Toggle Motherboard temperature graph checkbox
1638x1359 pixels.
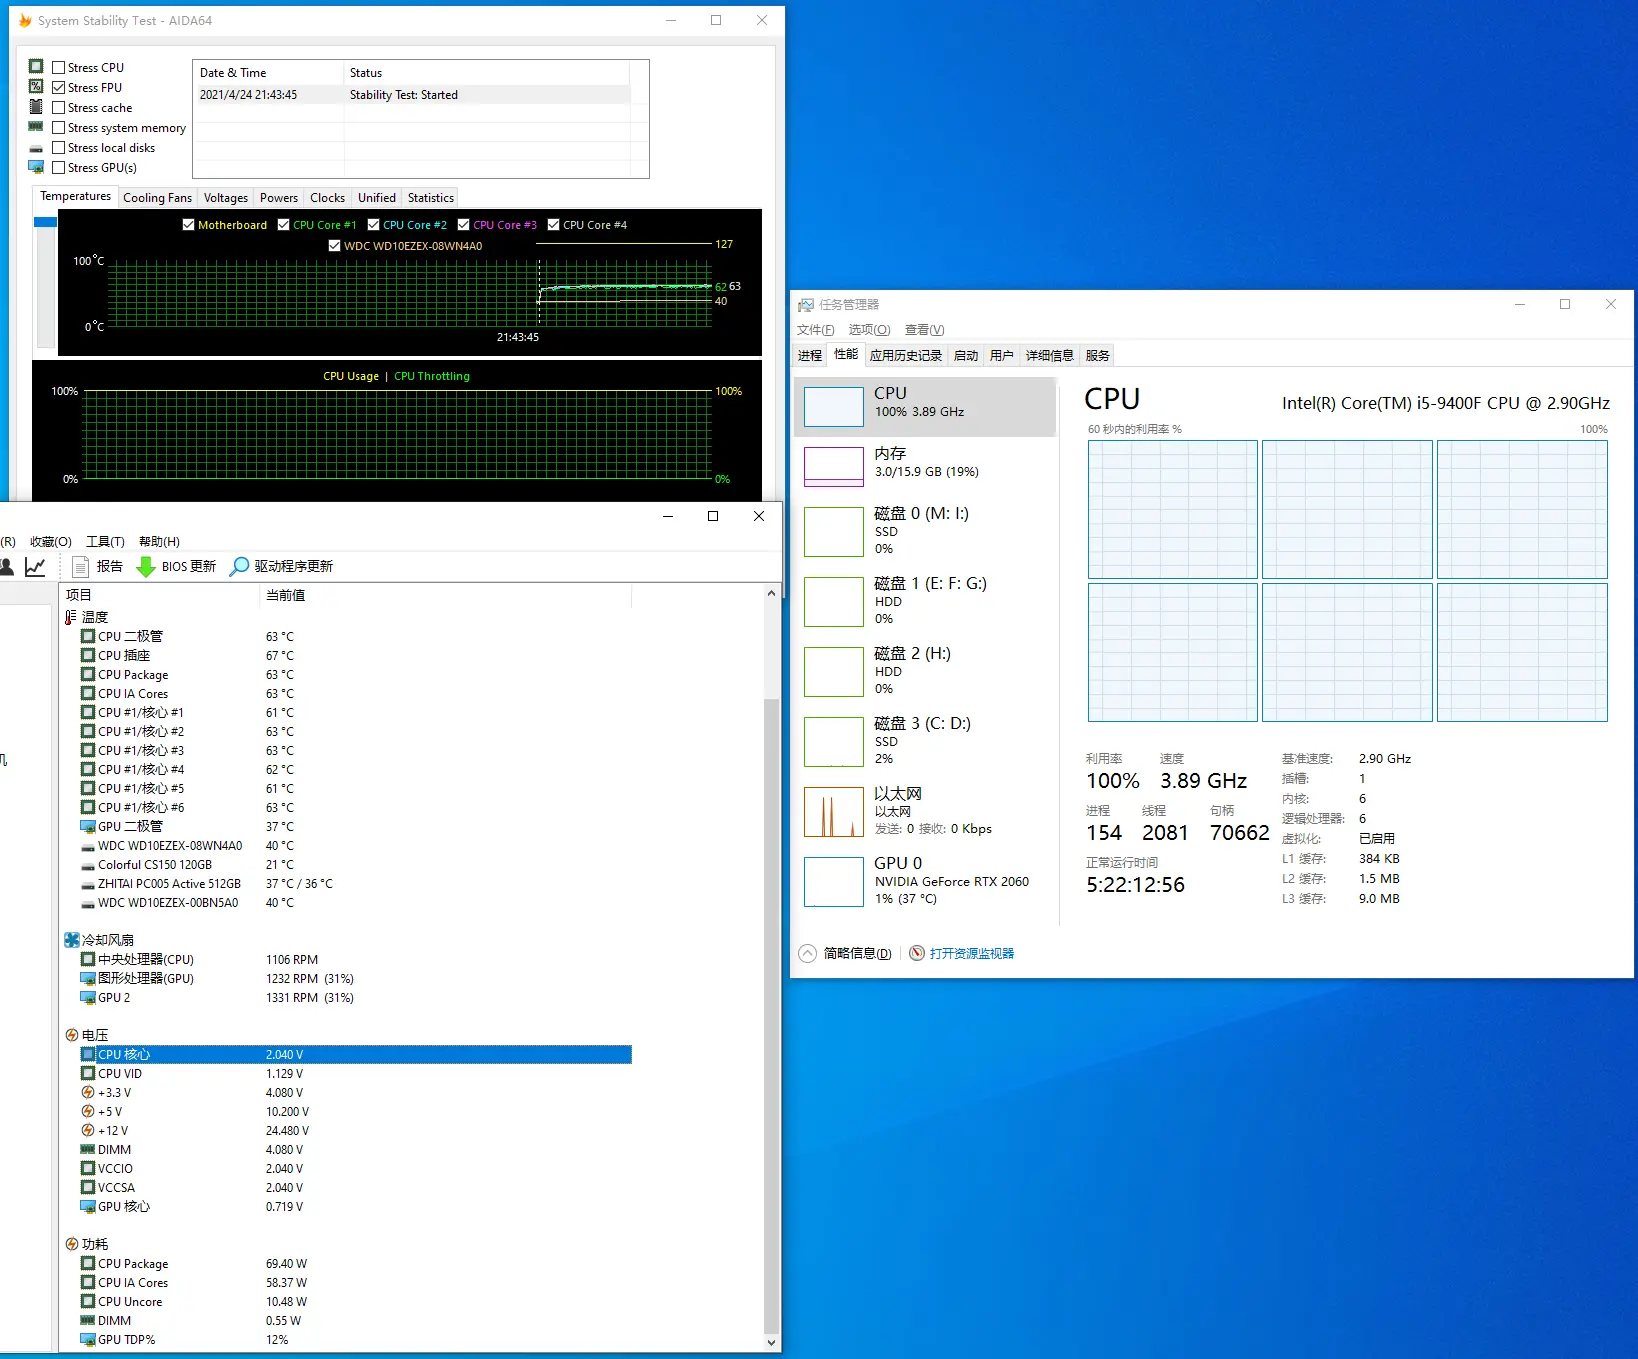pyautogui.click(x=188, y=225)
